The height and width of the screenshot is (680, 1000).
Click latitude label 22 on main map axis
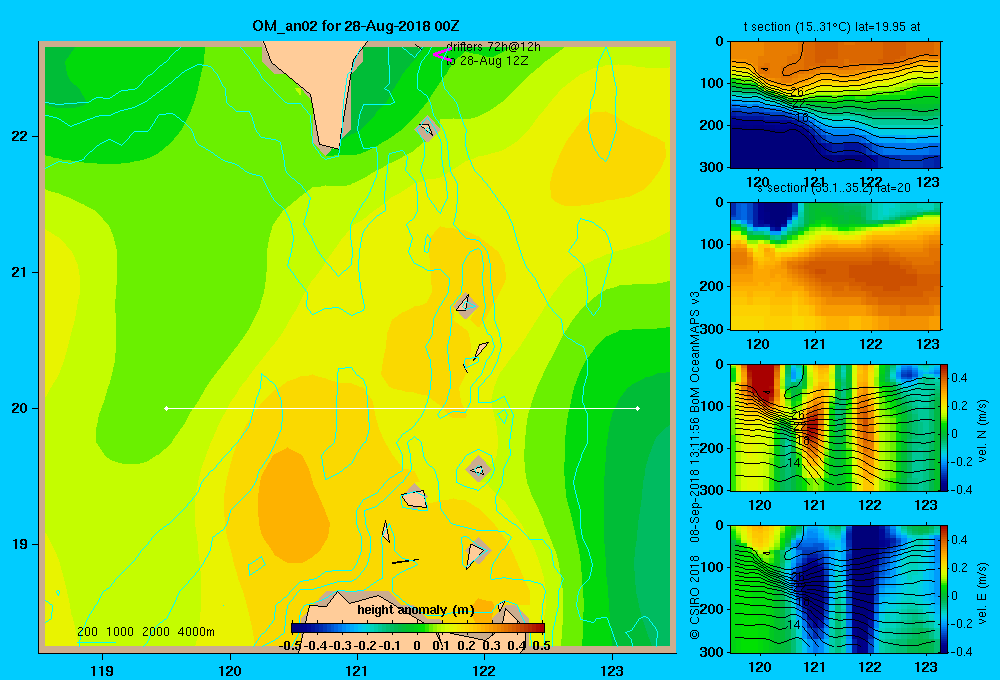pos(20,136)
